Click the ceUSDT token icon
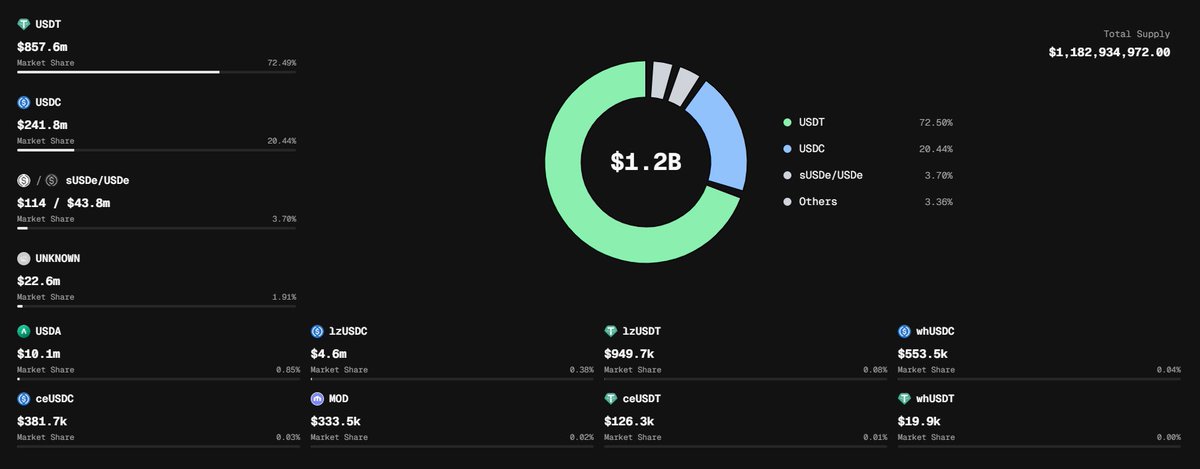1200x469 pixels. click(x=611, y=398)
